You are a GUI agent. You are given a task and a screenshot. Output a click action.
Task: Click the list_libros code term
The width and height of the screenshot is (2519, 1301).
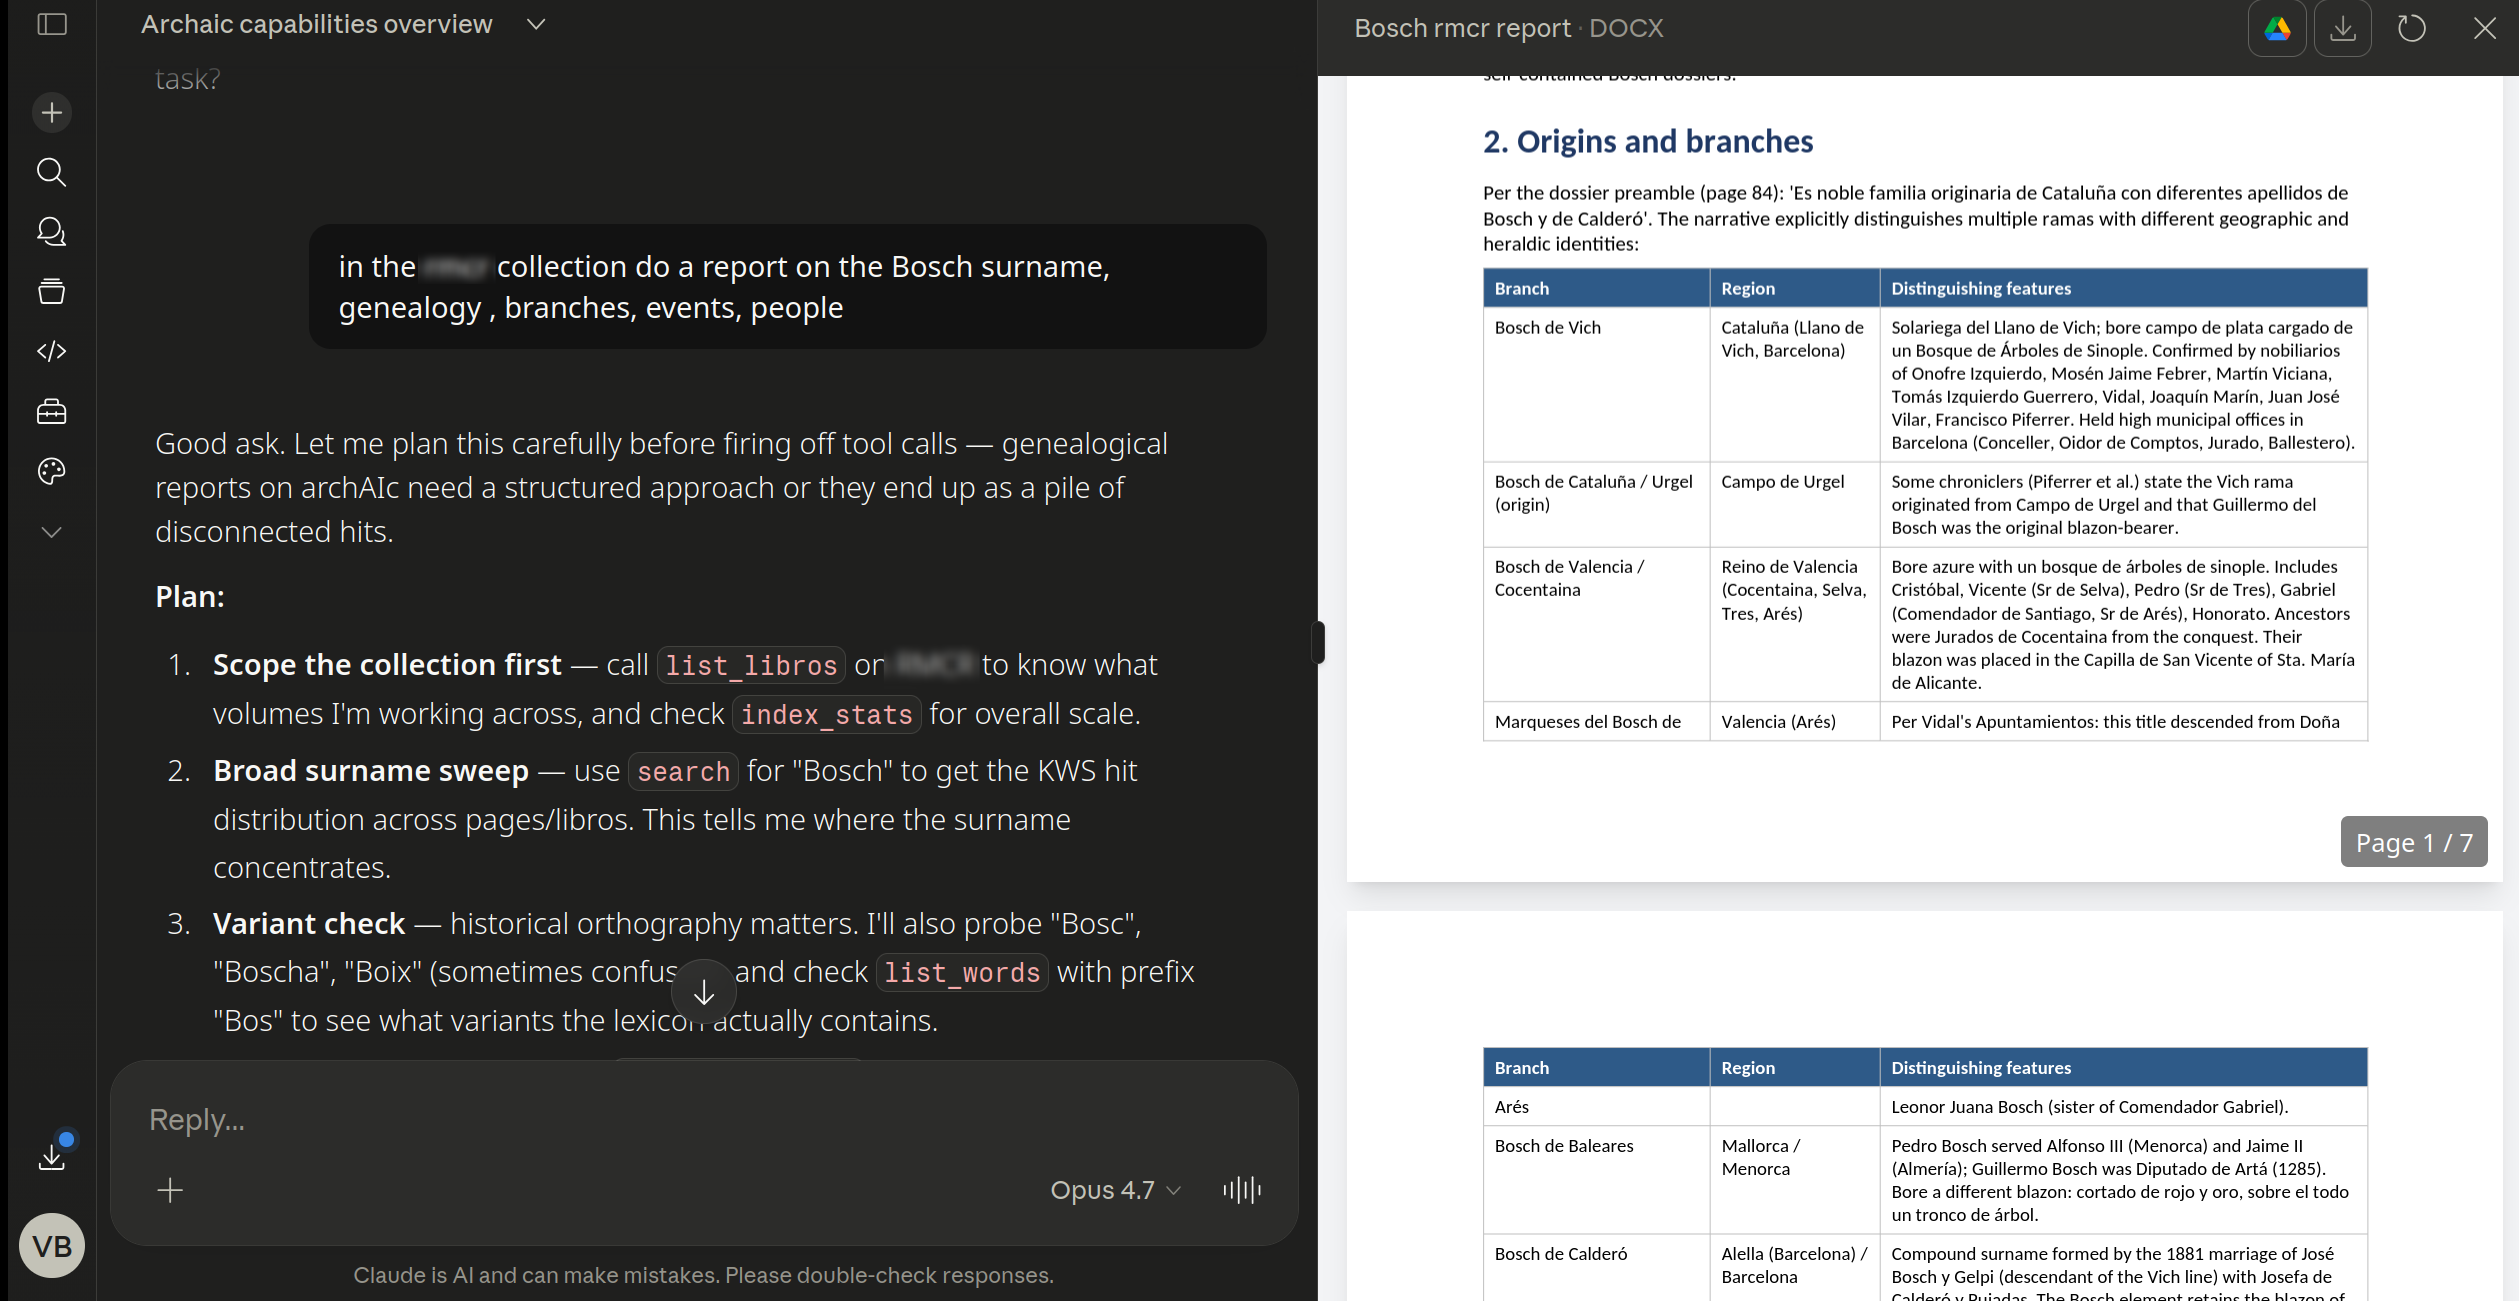[x=751, y=665]
